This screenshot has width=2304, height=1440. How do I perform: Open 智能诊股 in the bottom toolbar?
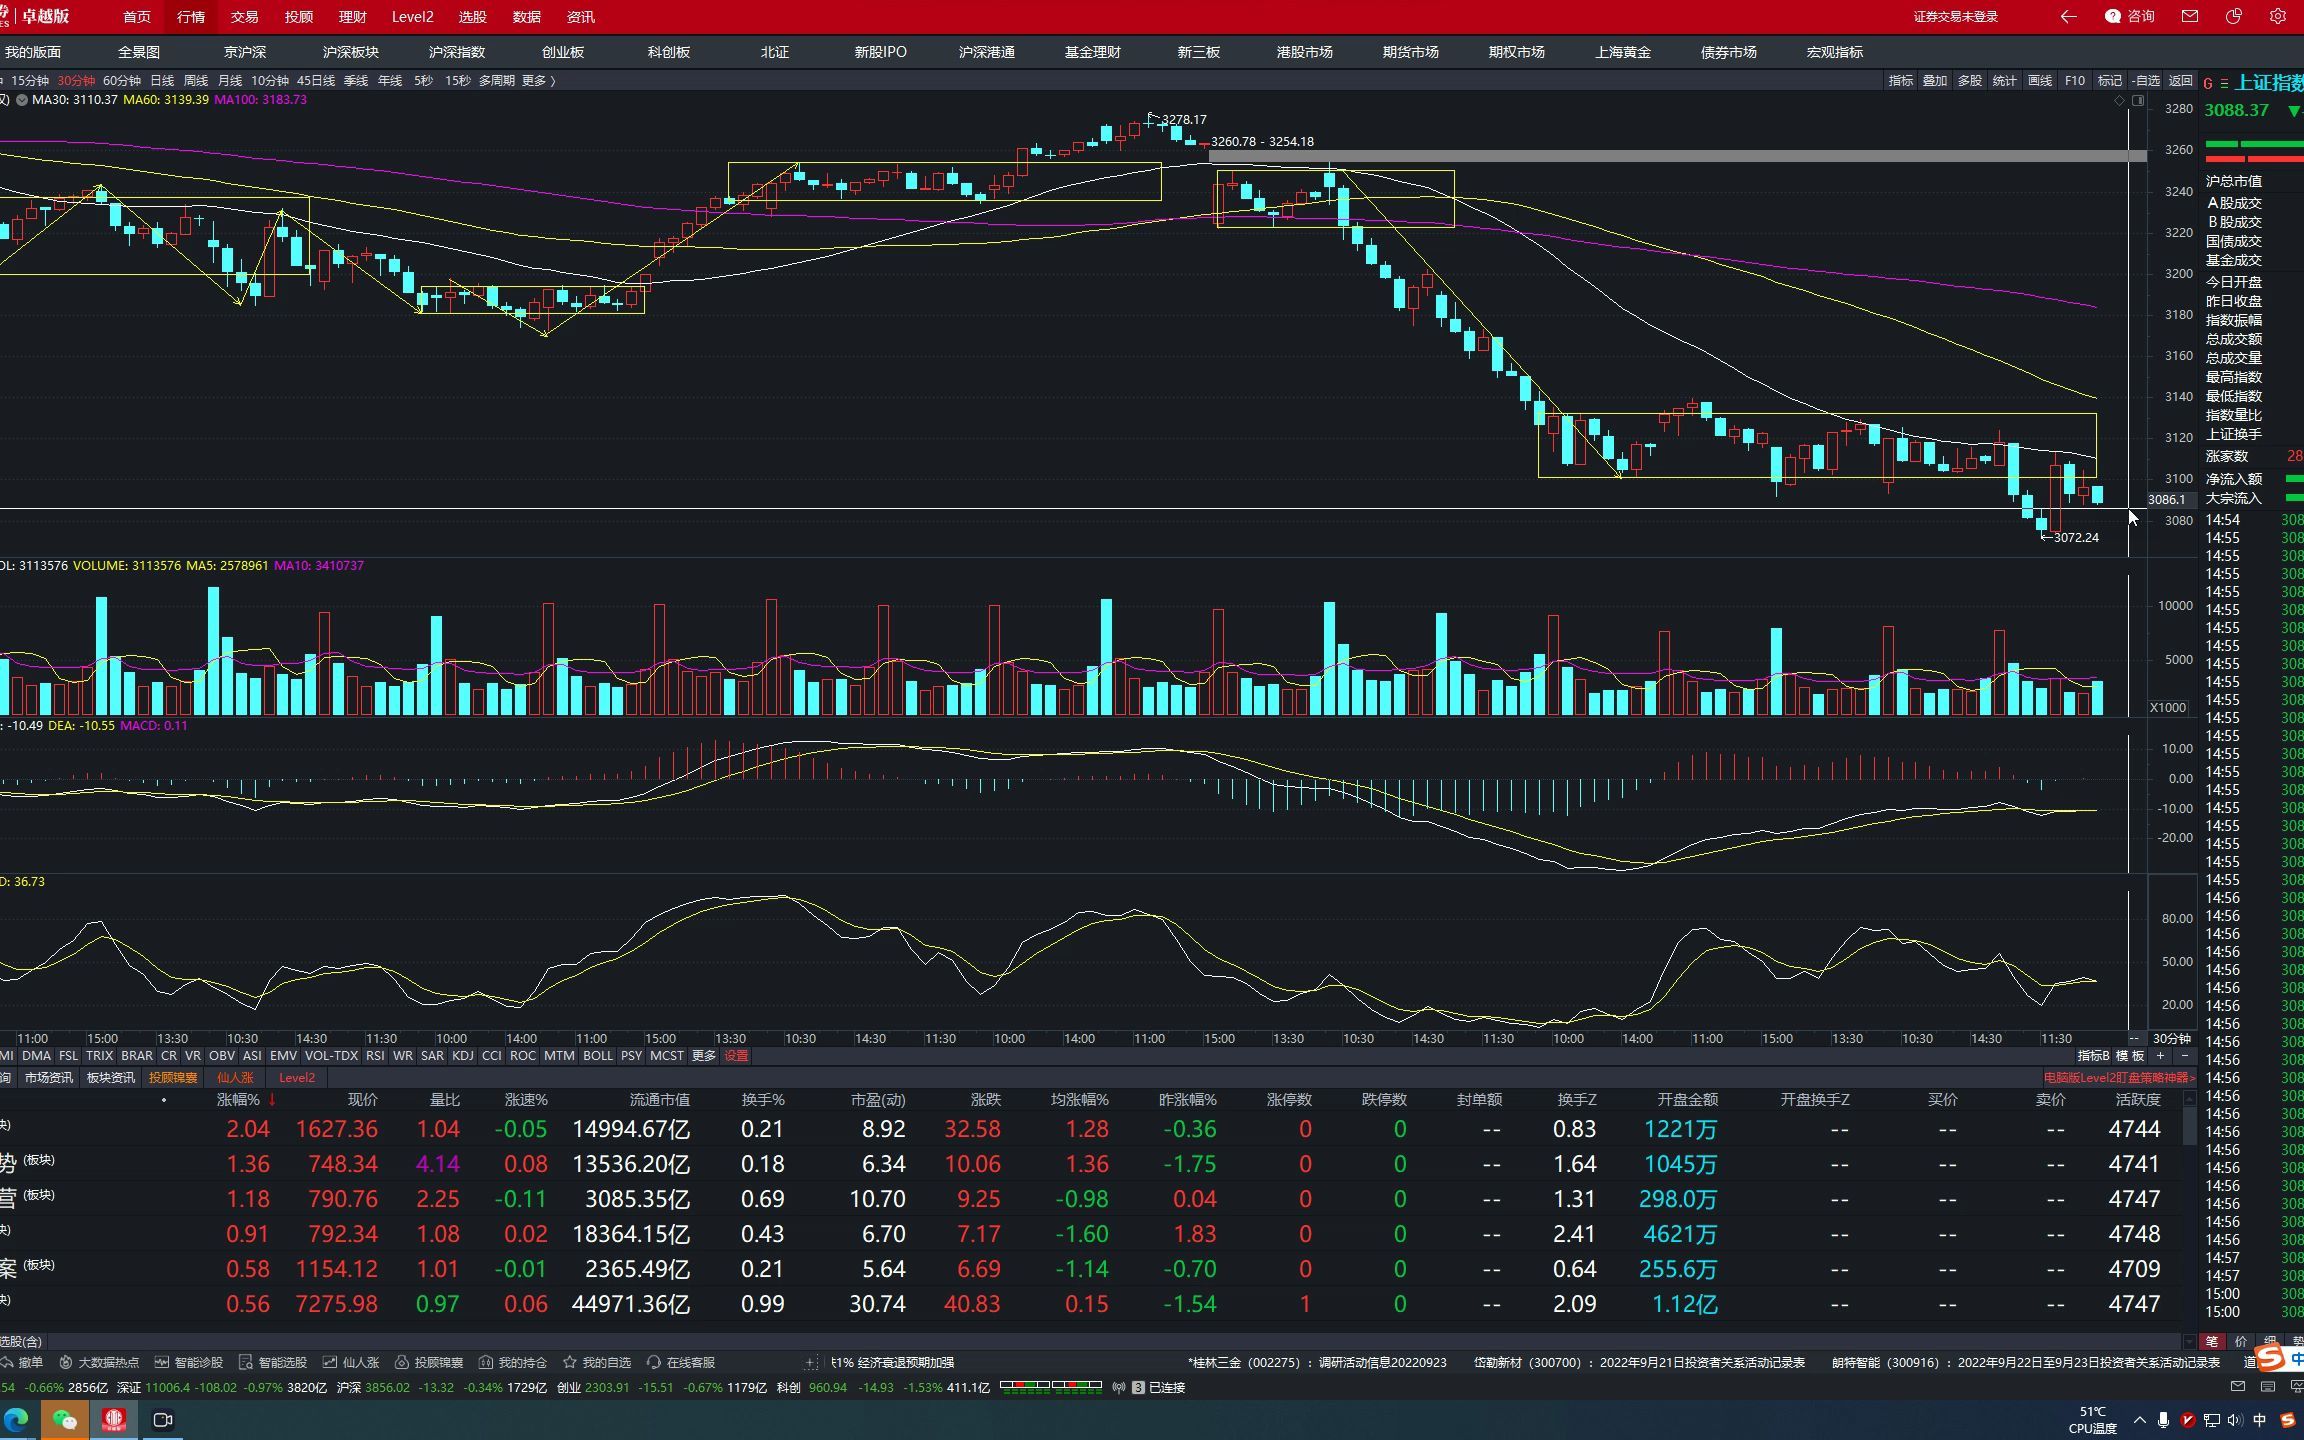pos(189,1362)
